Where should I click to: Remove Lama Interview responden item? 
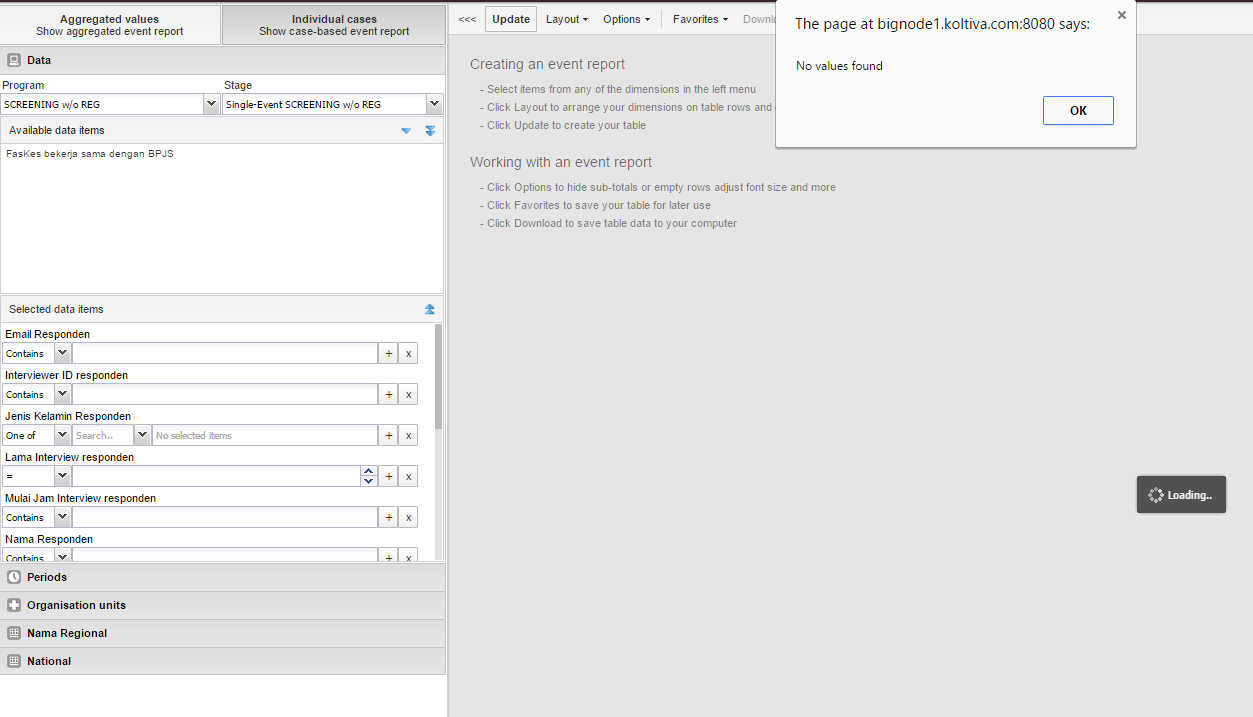tap(408, 476)
